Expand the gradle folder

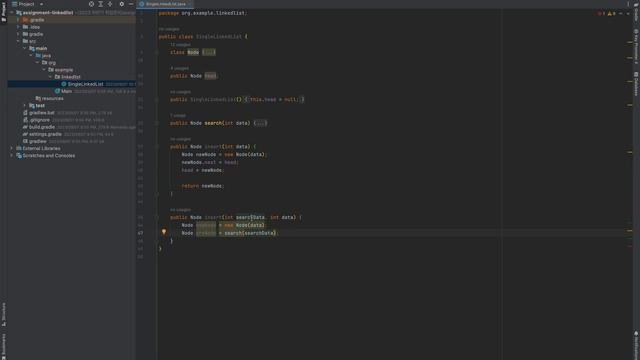18,34
